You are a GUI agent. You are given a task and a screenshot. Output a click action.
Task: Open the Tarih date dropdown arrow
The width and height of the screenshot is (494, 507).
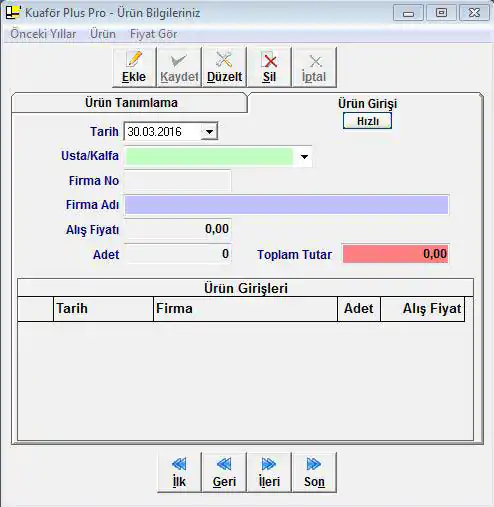209,131
